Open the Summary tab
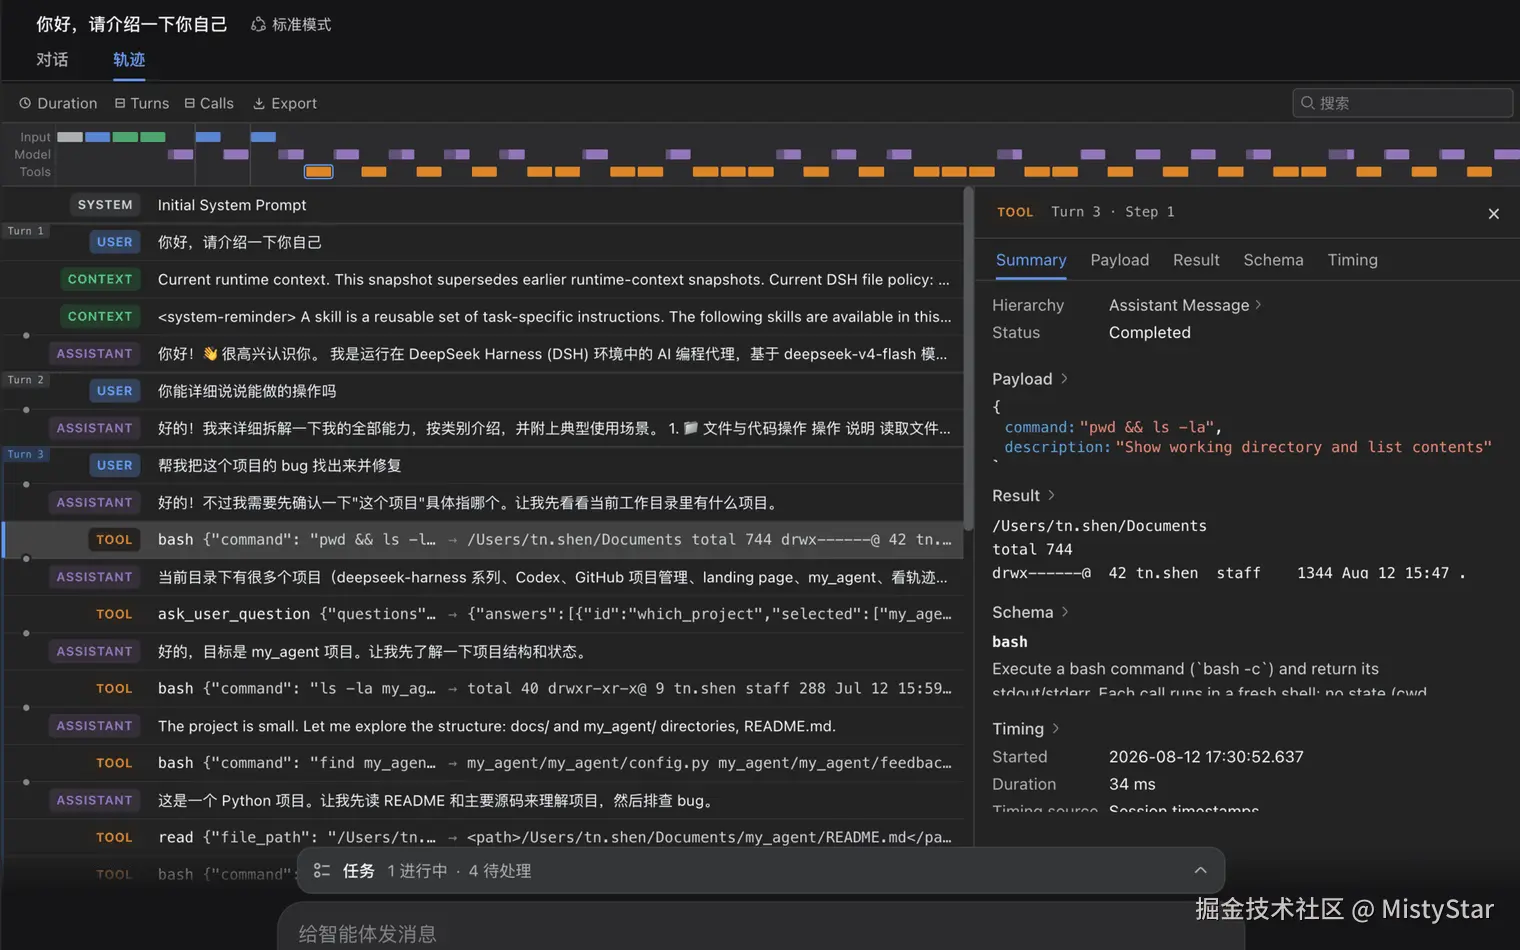The image size is (1520, 950). (1031, 260)
